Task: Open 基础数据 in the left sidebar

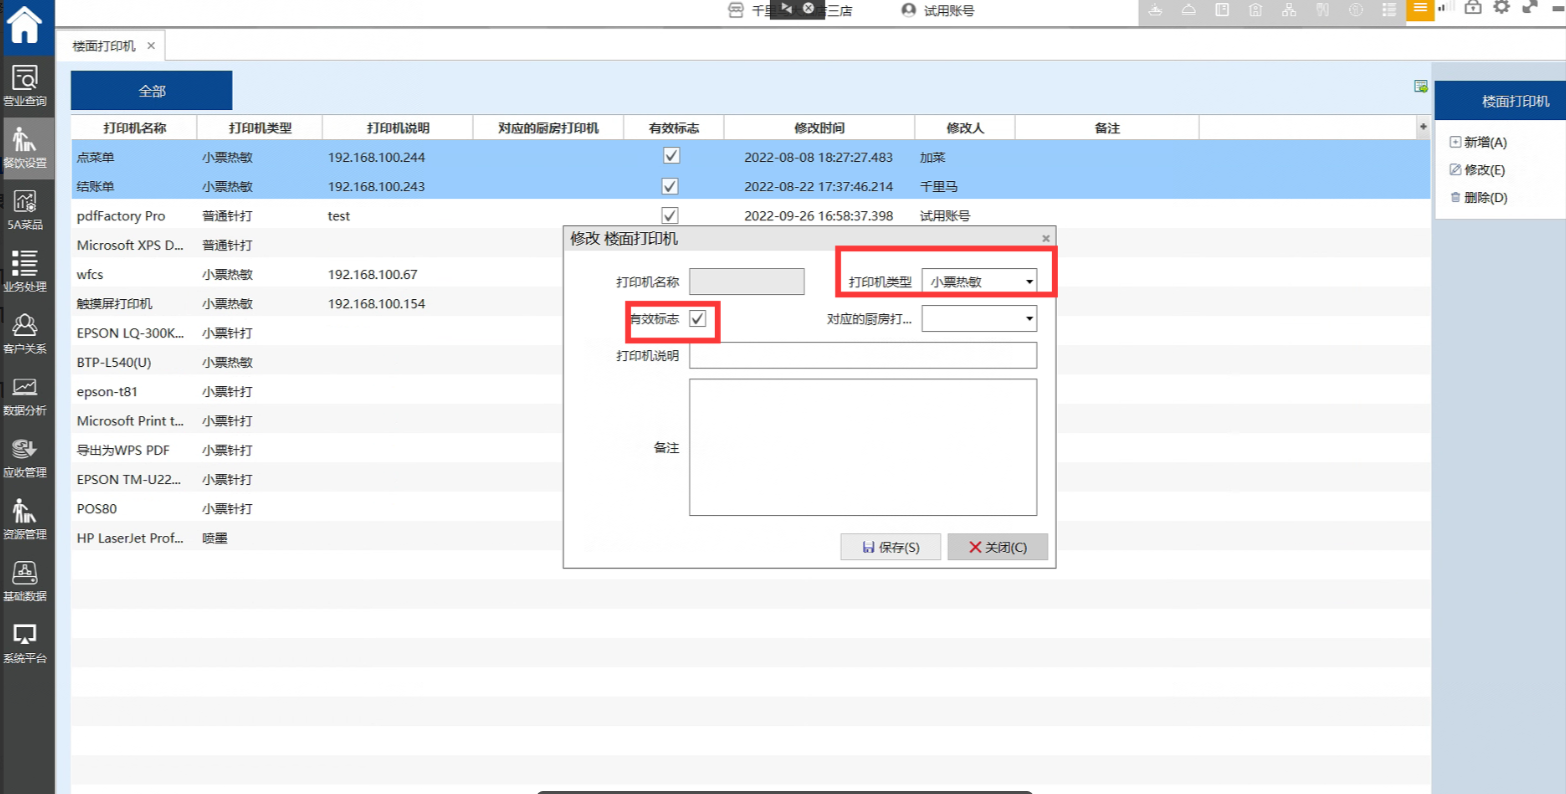Action: (25, 581)
